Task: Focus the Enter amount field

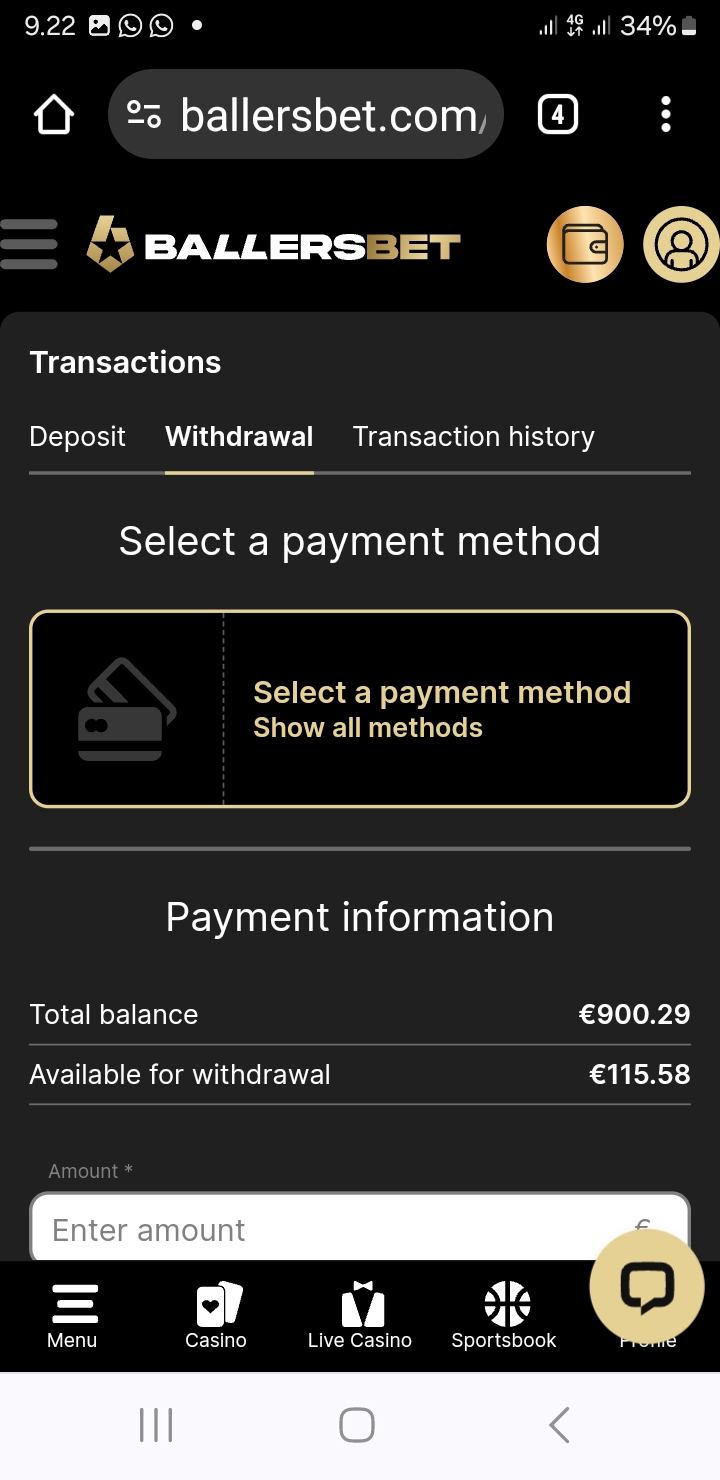Action: (330, 1230)
